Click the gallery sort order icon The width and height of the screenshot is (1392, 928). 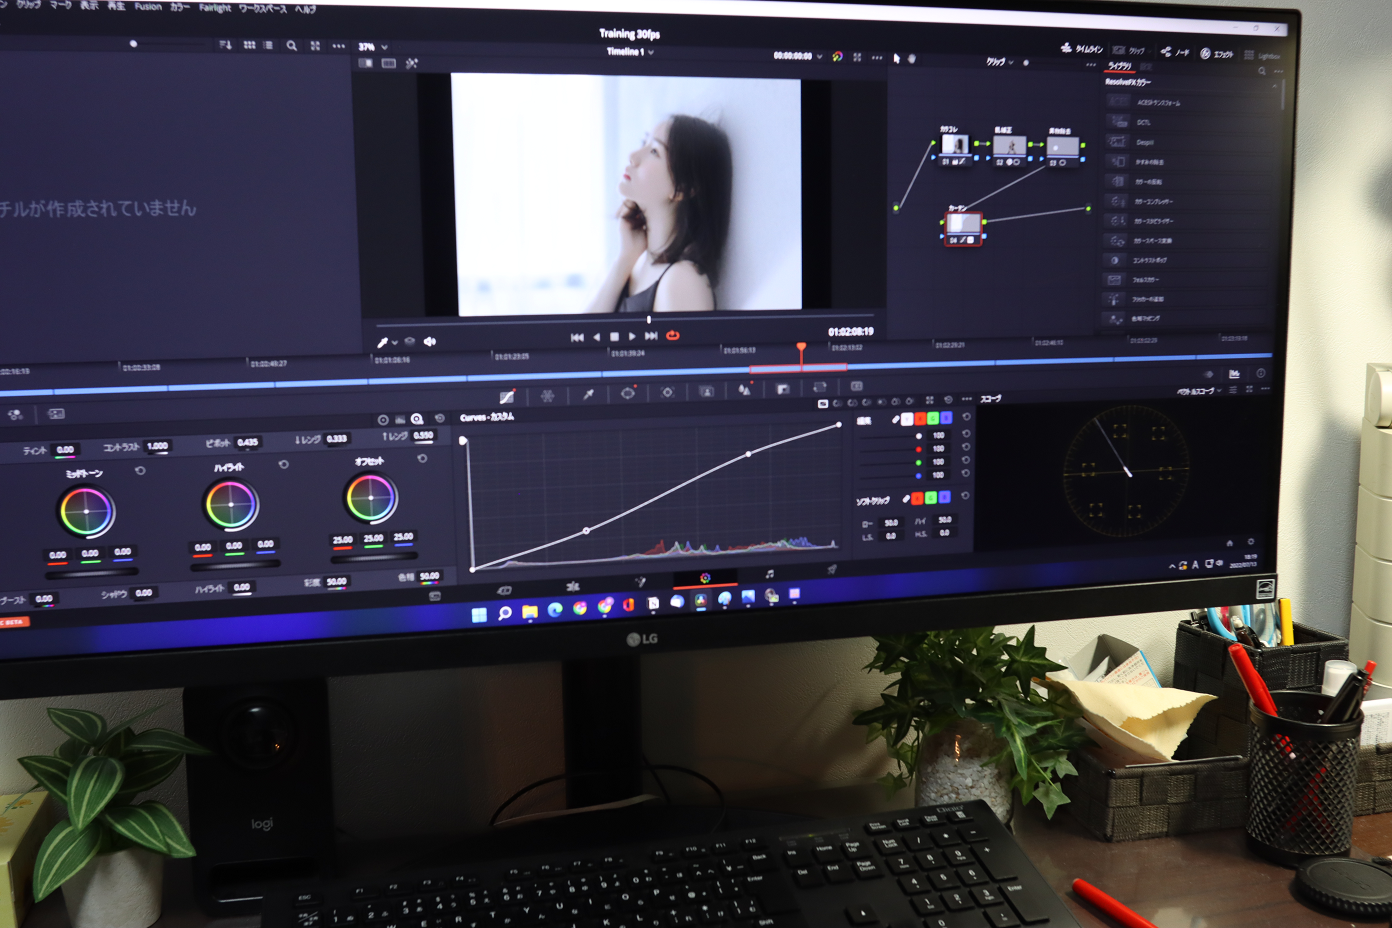225,45
